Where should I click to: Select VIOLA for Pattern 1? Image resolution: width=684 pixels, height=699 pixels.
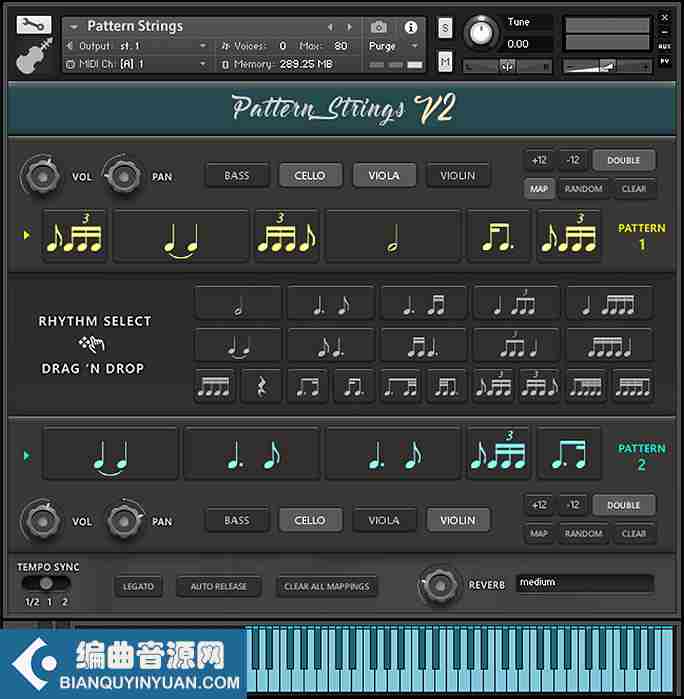tap(384, 175)
